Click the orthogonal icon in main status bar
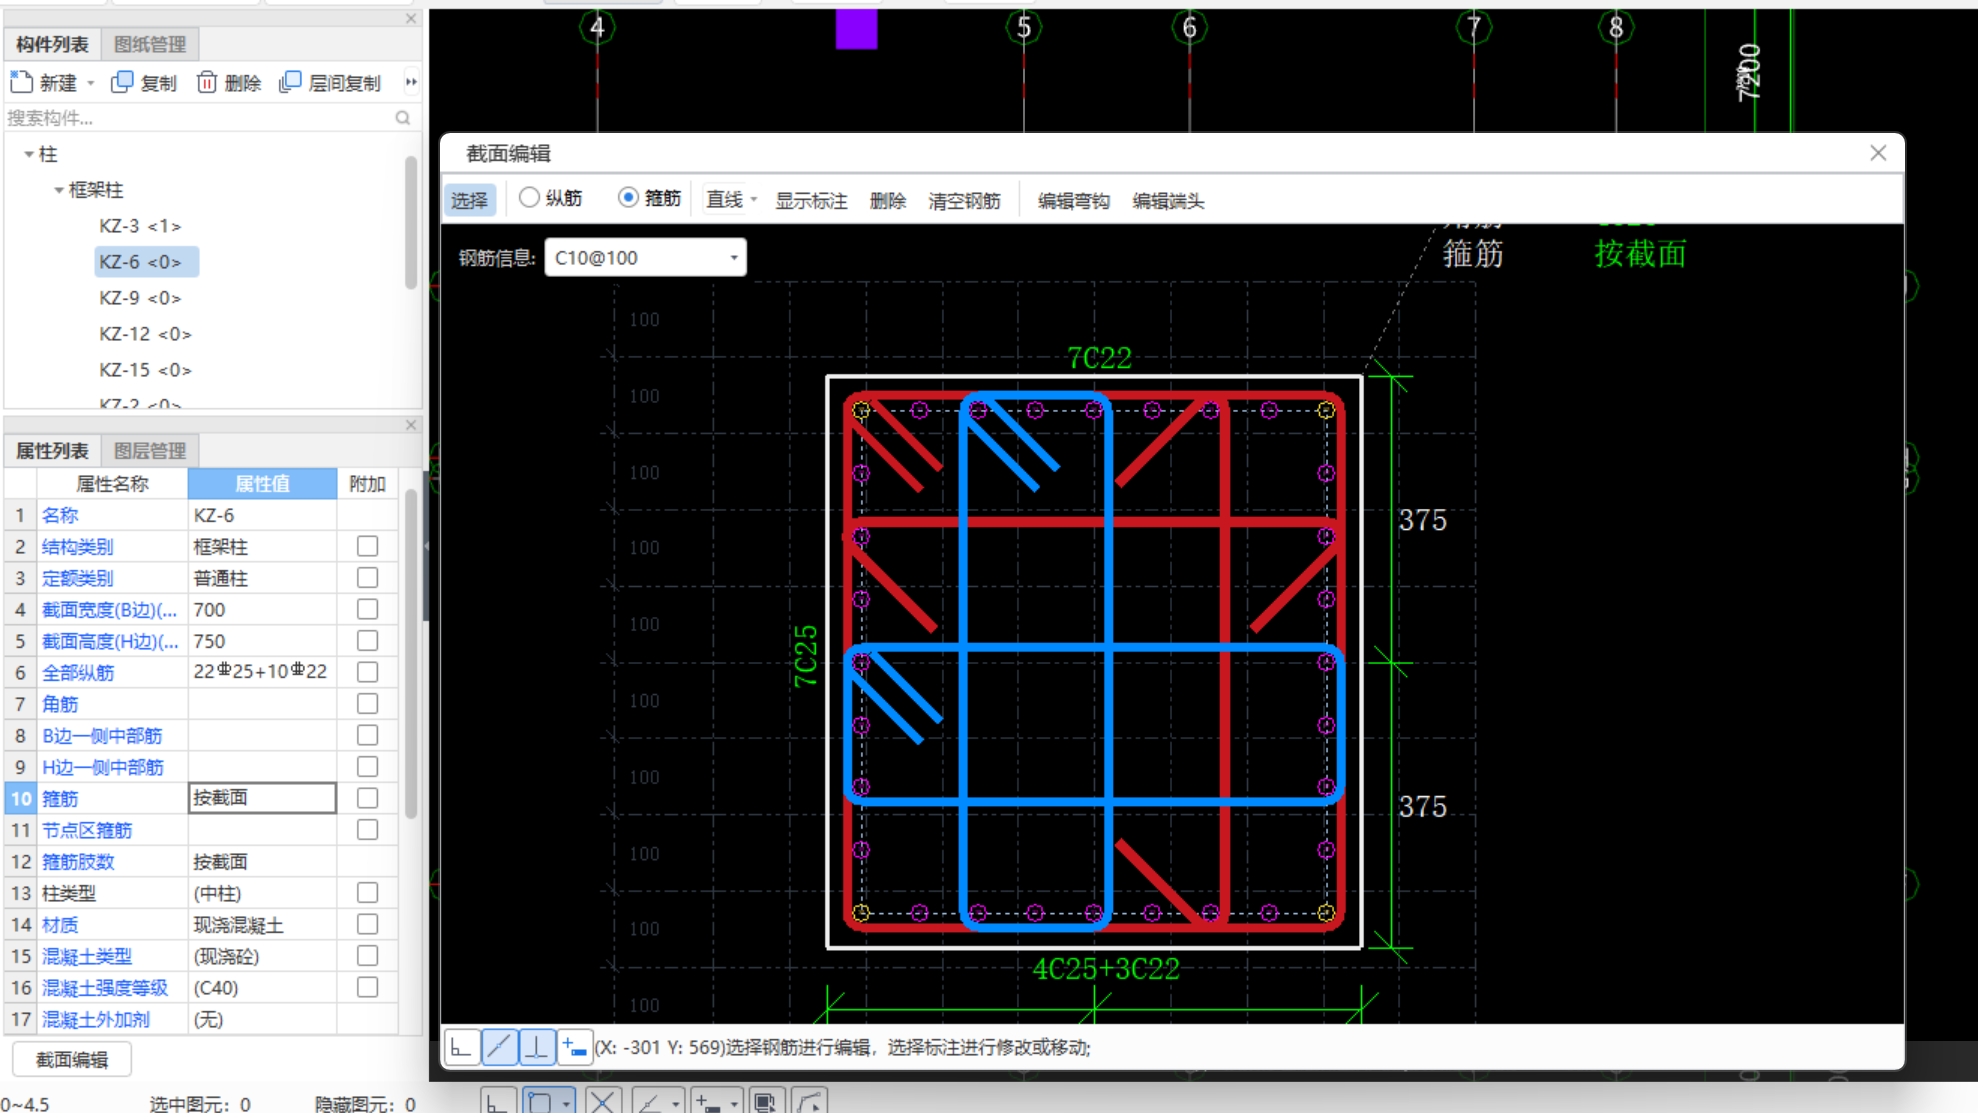 point(498,1102)
